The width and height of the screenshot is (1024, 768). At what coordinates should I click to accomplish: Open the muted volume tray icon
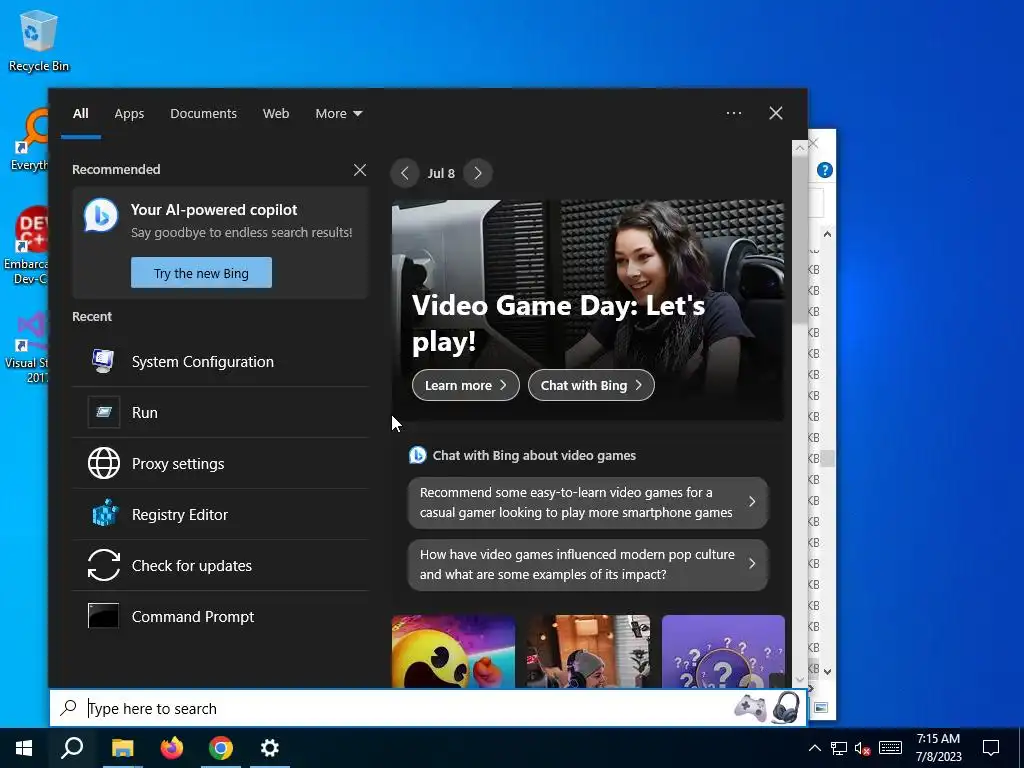click(x=863, y=748)
